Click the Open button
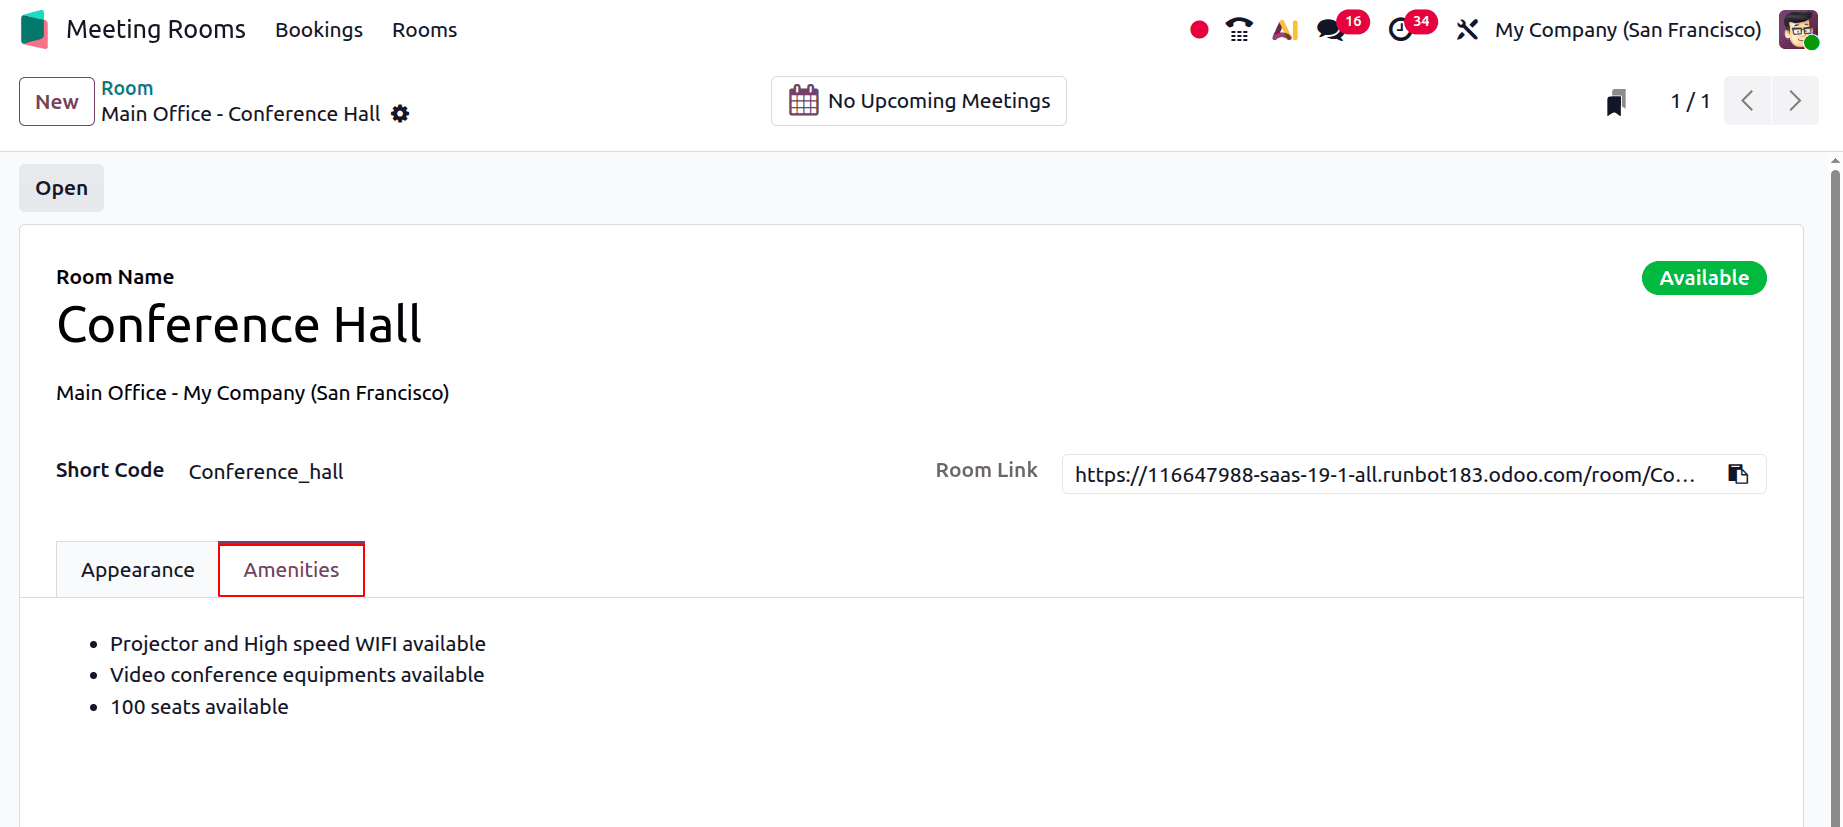This screenshot has height=827, width=1843. pos(62,188)
